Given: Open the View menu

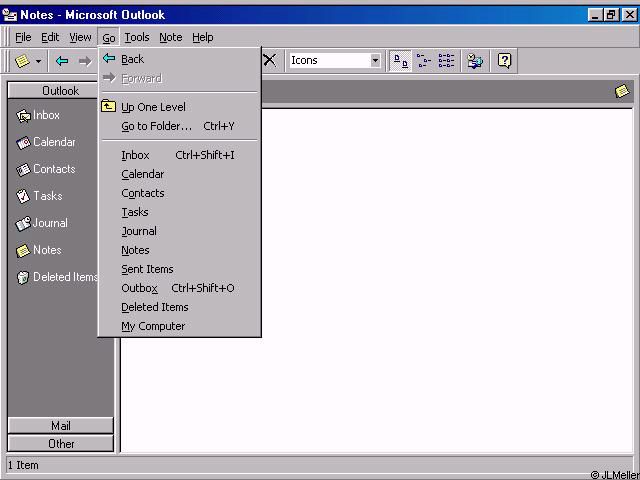Looking at the screenshot, I should (x=80, y=38).
